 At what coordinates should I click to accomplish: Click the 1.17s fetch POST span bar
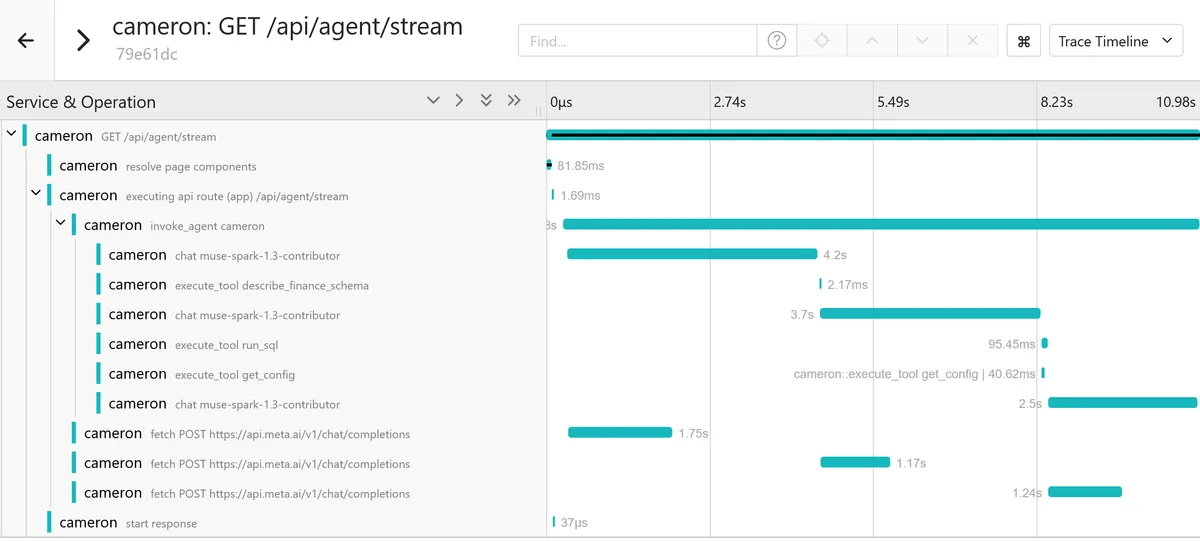pyautogui.click(x=855, y=462)
